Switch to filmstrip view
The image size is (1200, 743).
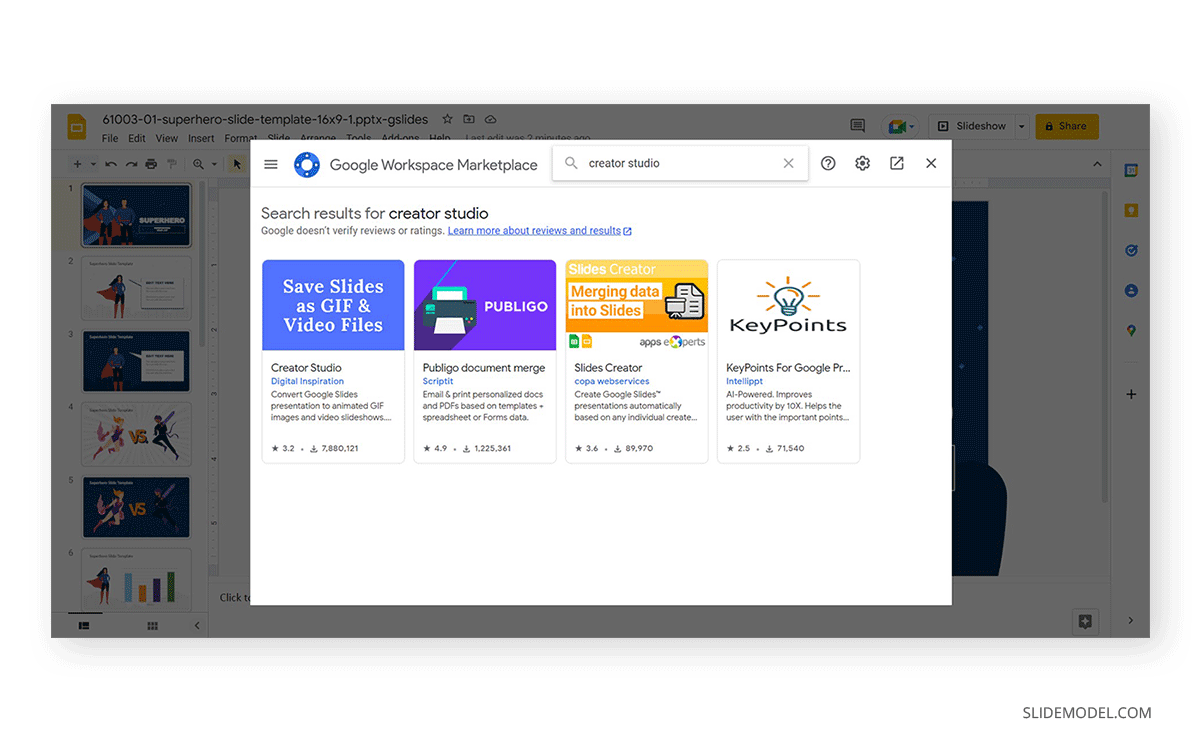coord(84,626)
